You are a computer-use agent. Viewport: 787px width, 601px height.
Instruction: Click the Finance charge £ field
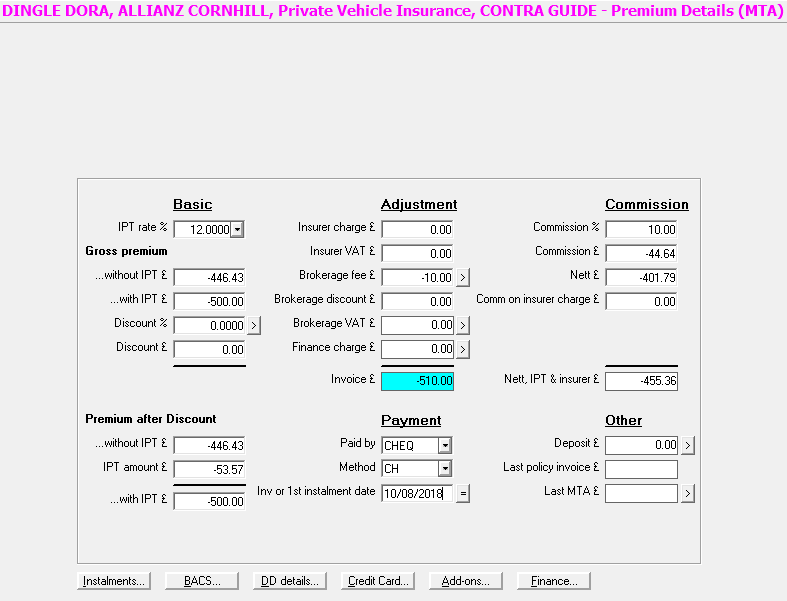tap(417, 349)
